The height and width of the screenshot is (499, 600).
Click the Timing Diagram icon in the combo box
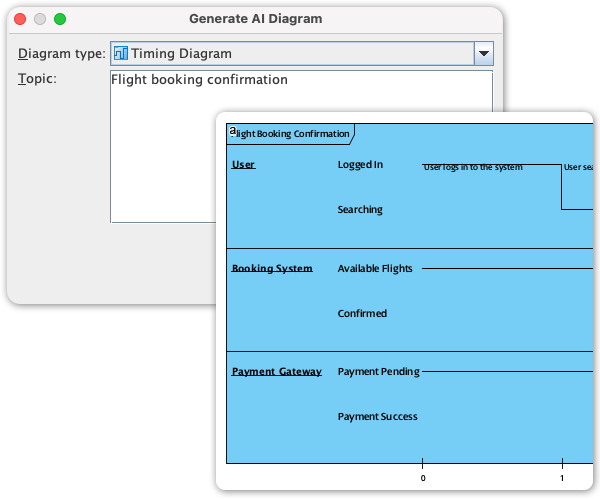click(x=120, y=53)
